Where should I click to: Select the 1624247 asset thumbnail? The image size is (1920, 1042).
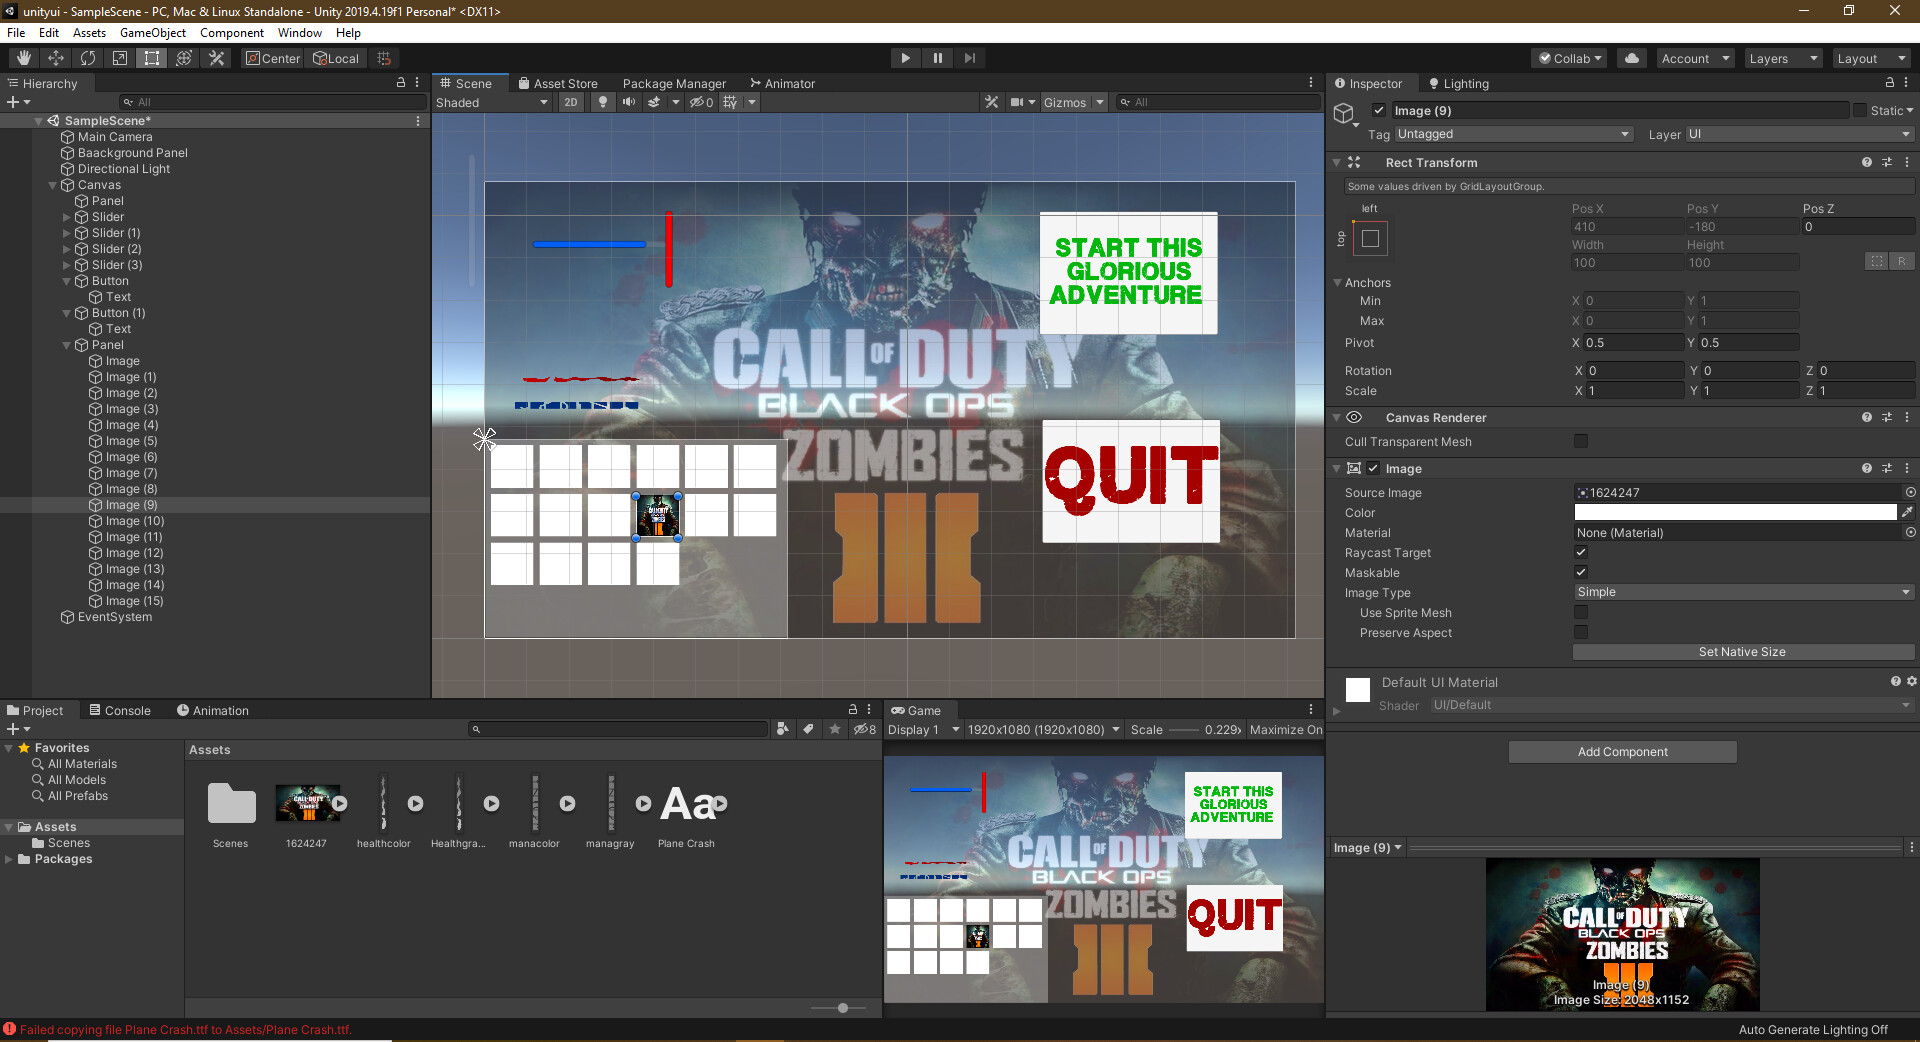point(306,803)
